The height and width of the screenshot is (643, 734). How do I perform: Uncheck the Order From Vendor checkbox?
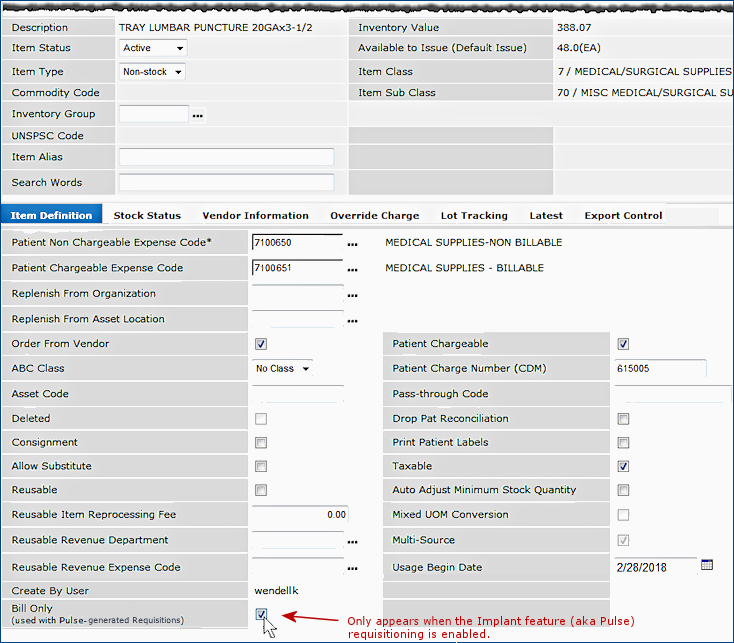[x=261, y=344]
